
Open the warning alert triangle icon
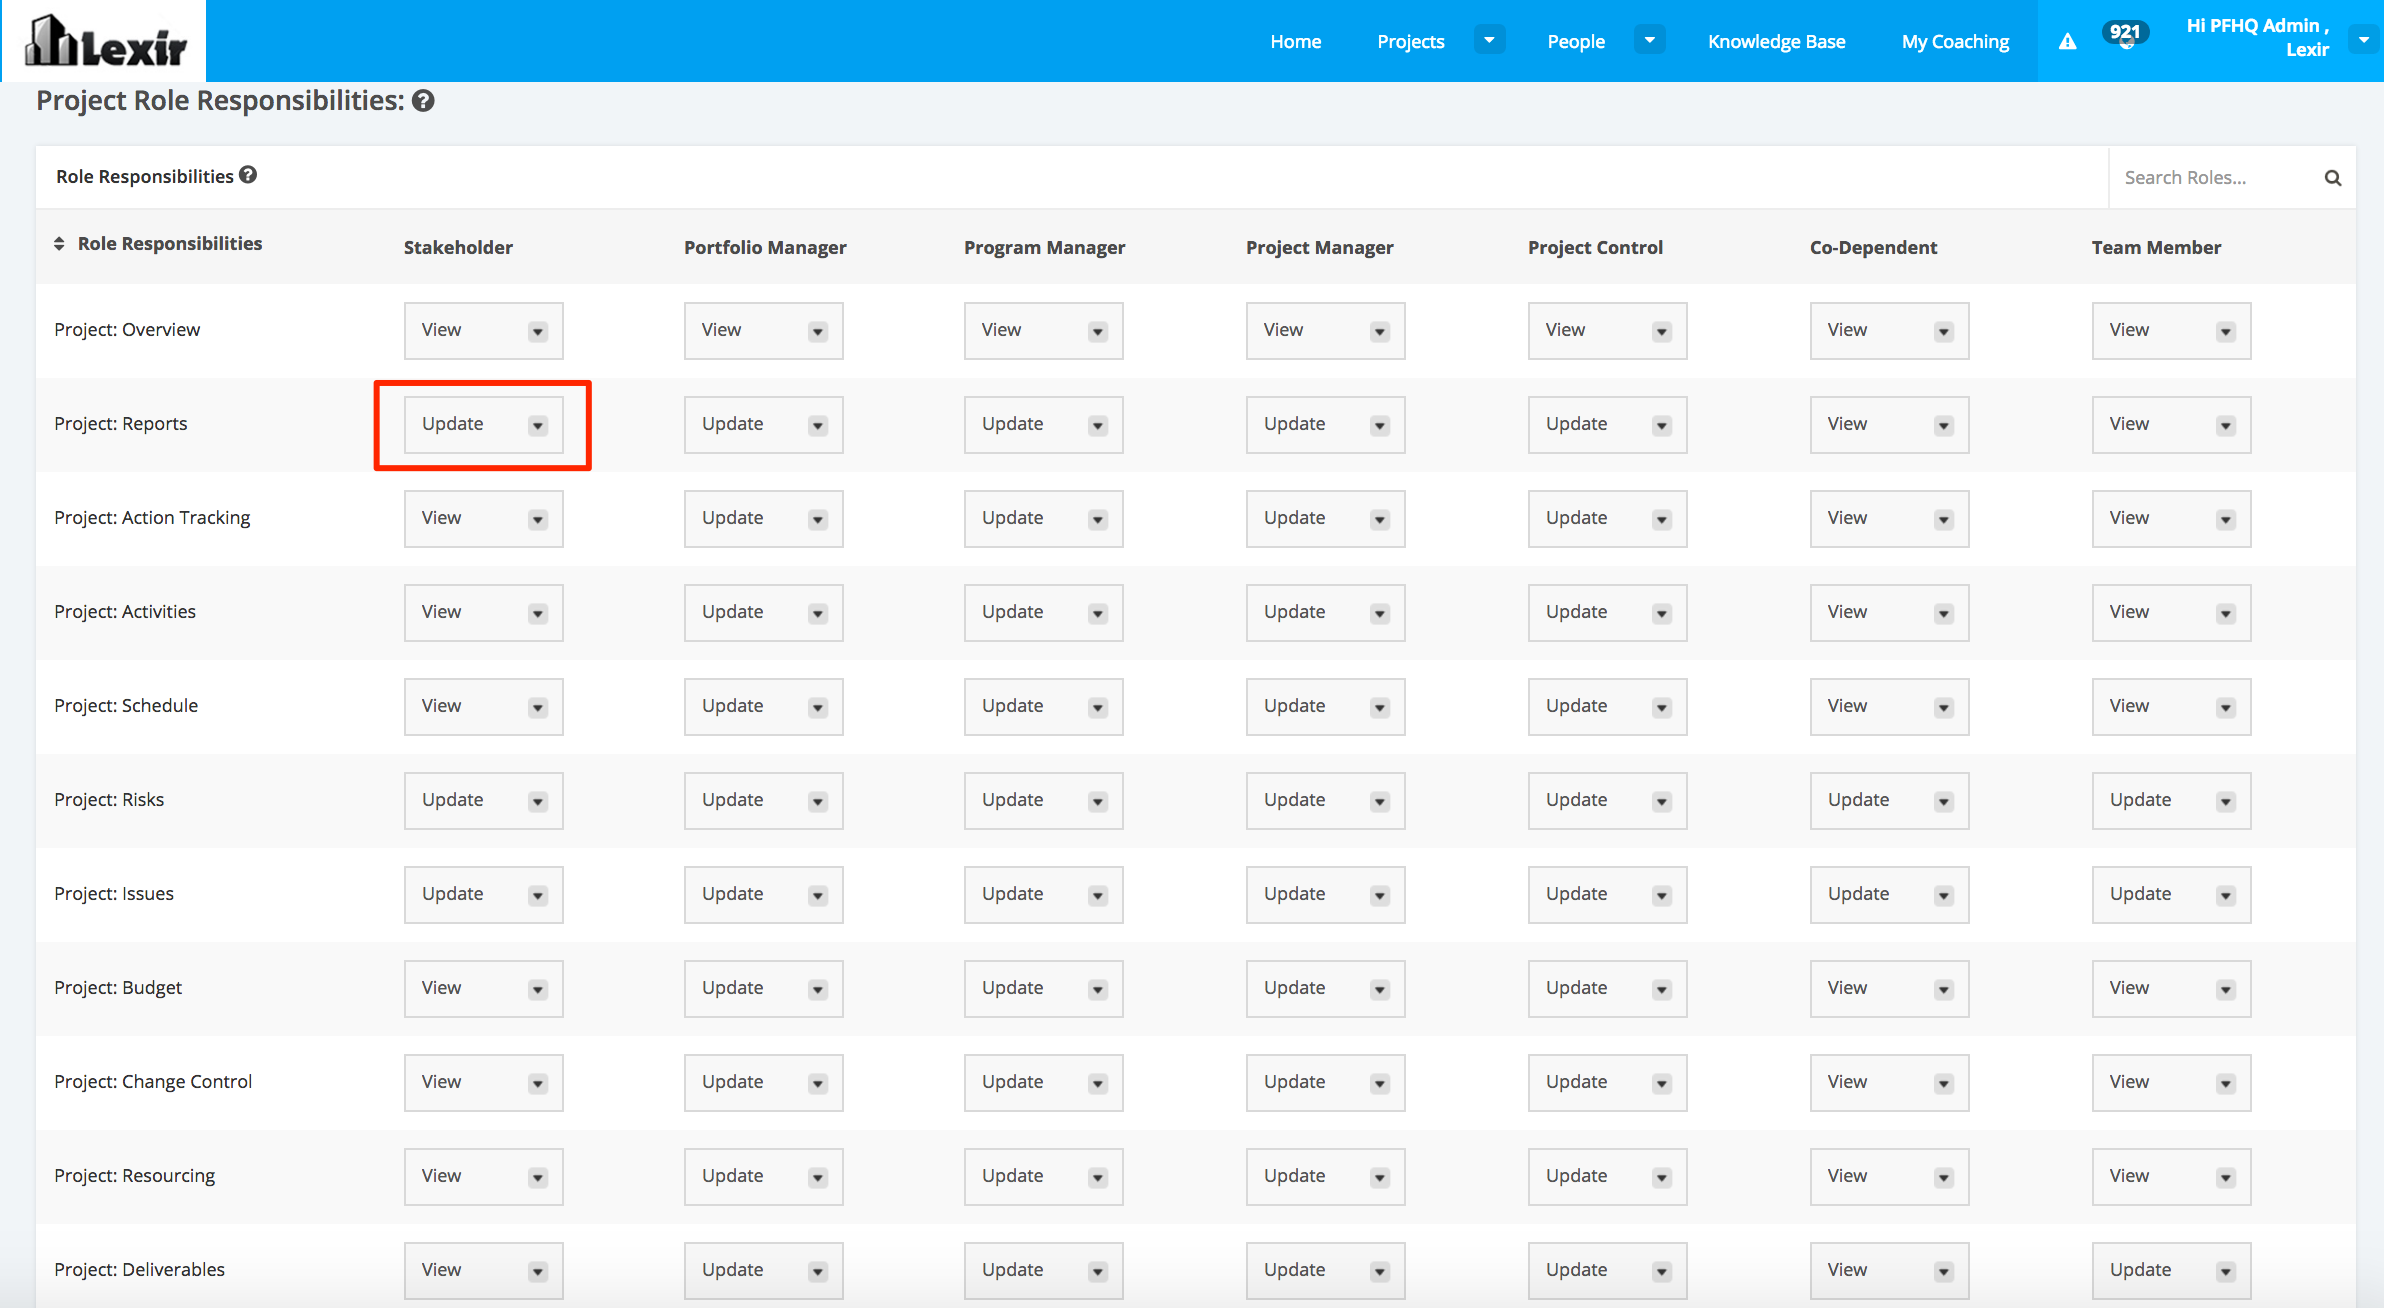click(2067, 42)
